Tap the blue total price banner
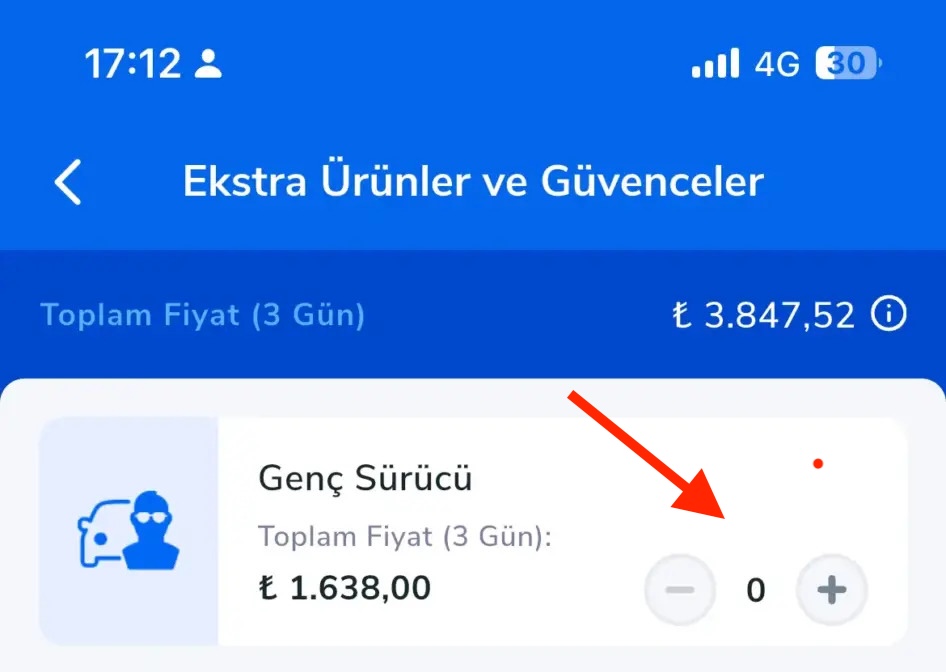This screenshot has height=672, width=946. click(x=473, y=313)
